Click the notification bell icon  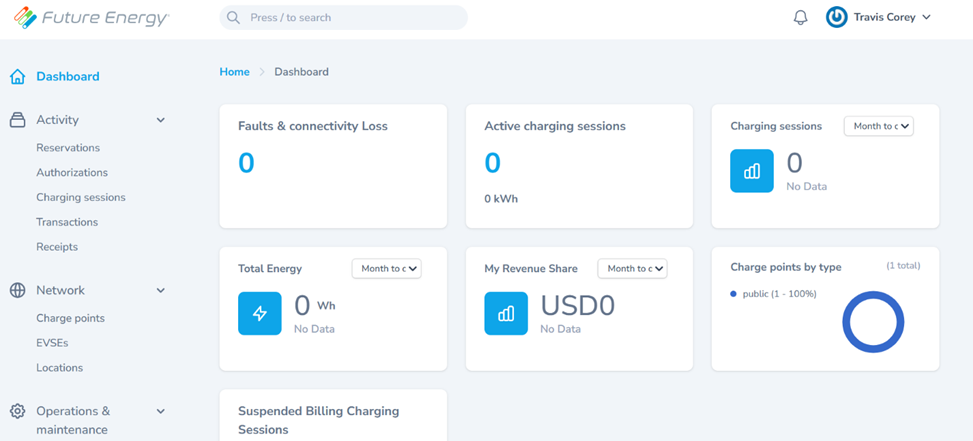(x=800, y=17)
